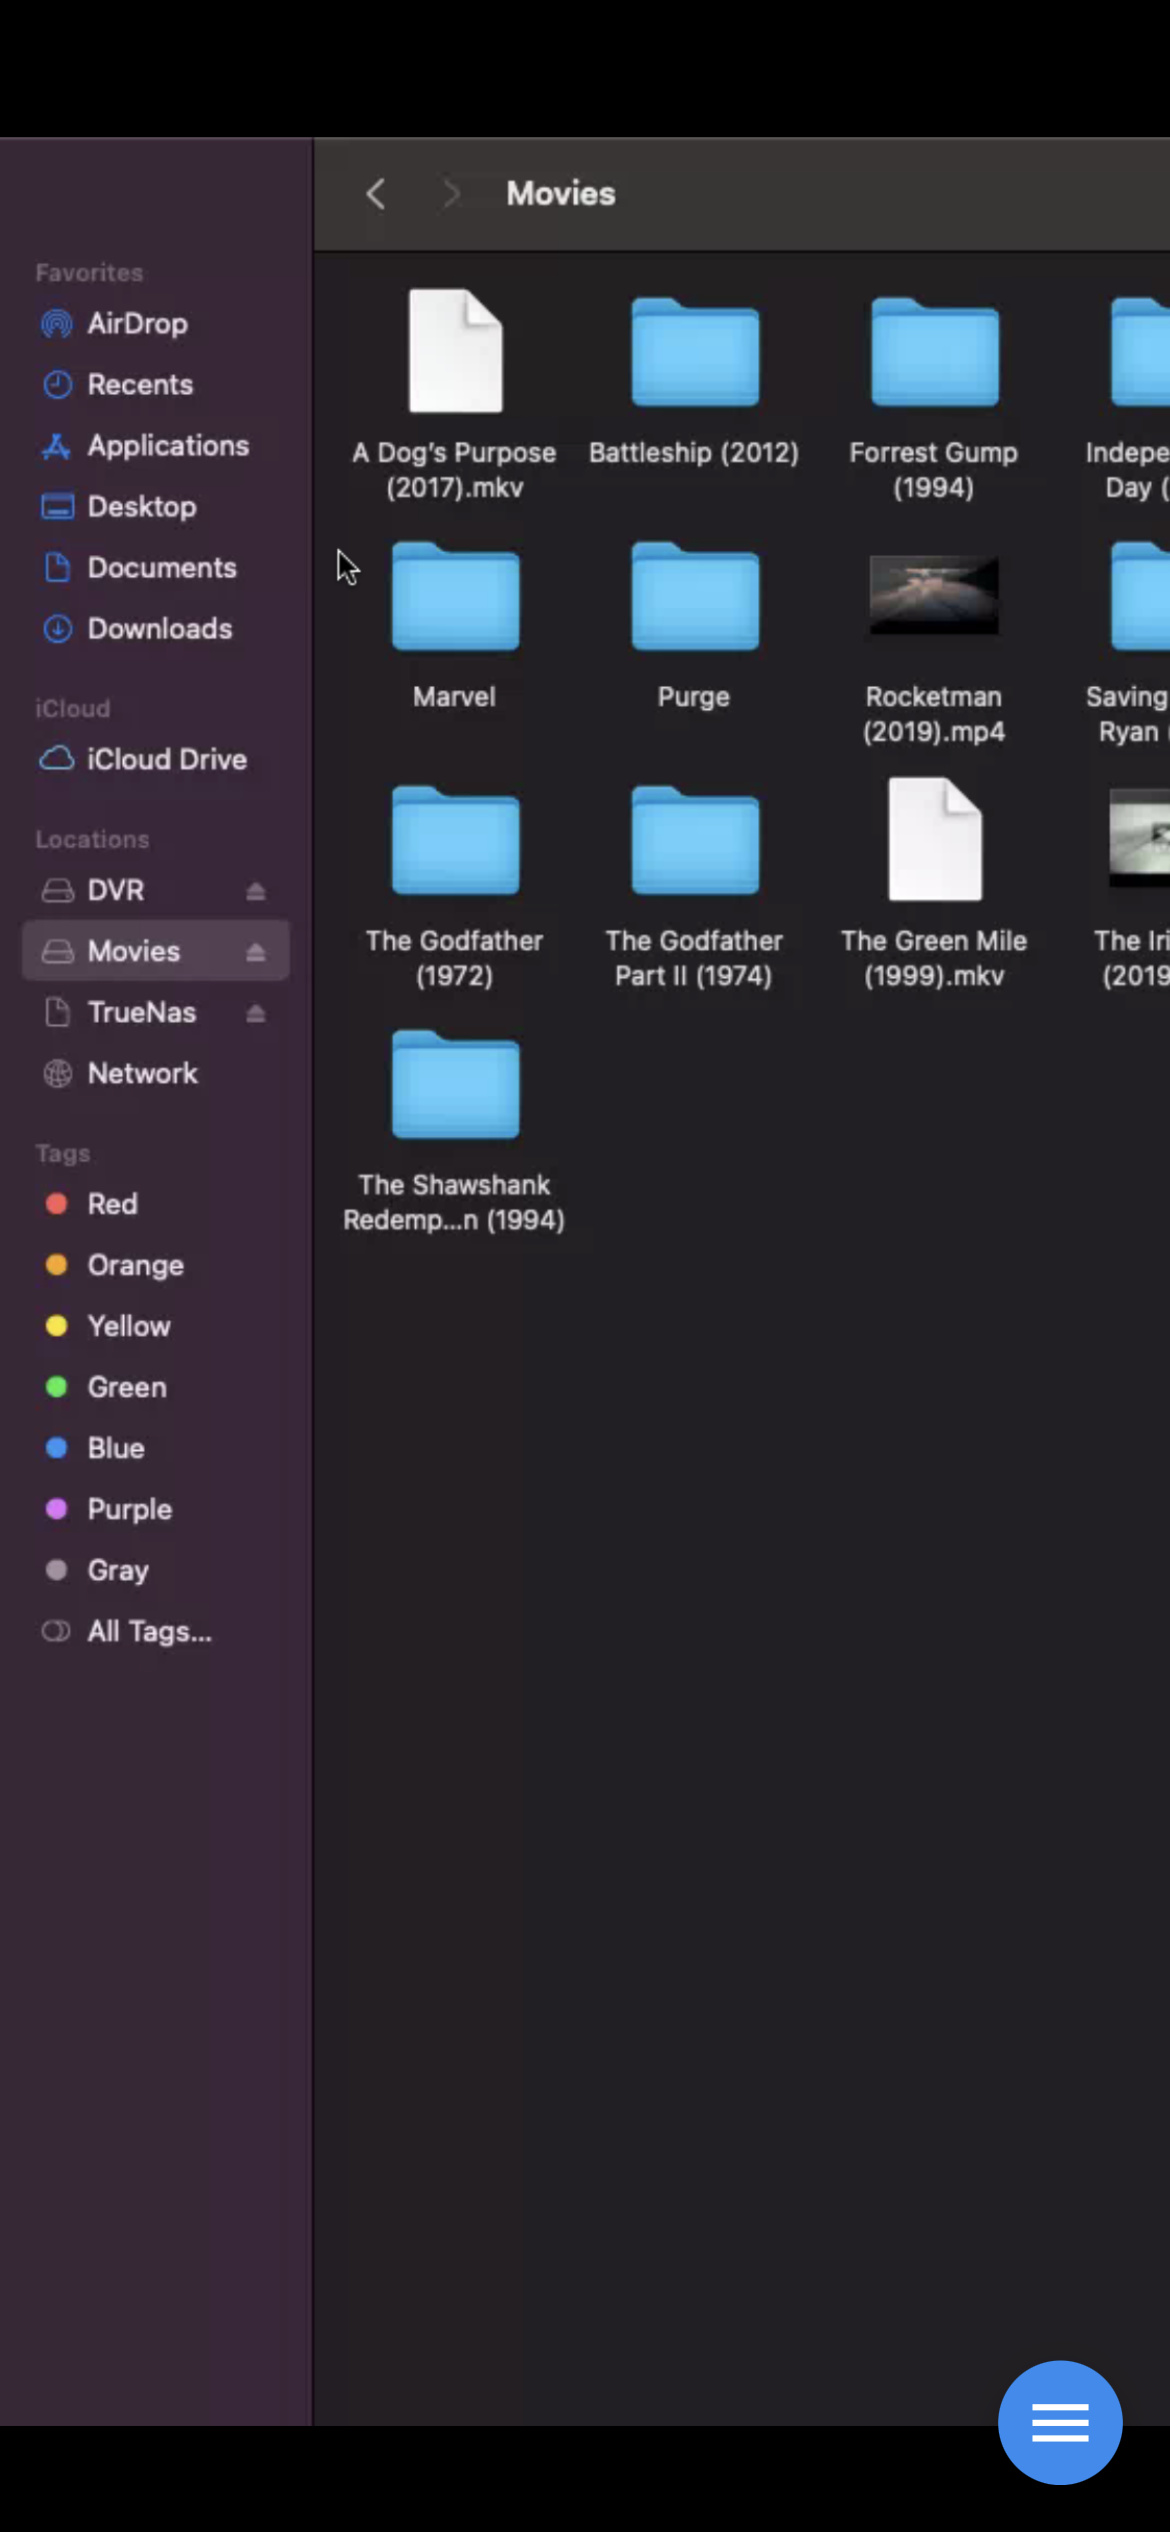1170x2532 pixels.
Task: Open the Battleship (2012) folder
Action: [x=695, y=355]
